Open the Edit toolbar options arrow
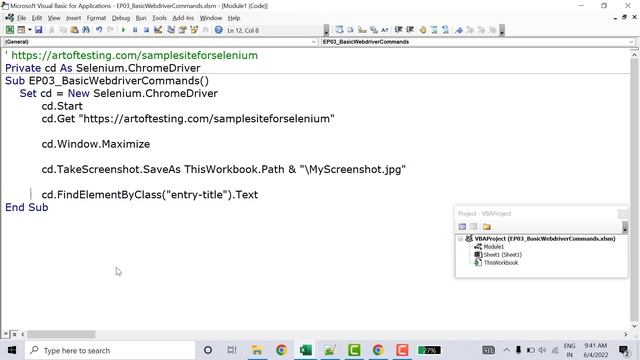Viewport: 640px width, 360px height. tap(502, 30)
